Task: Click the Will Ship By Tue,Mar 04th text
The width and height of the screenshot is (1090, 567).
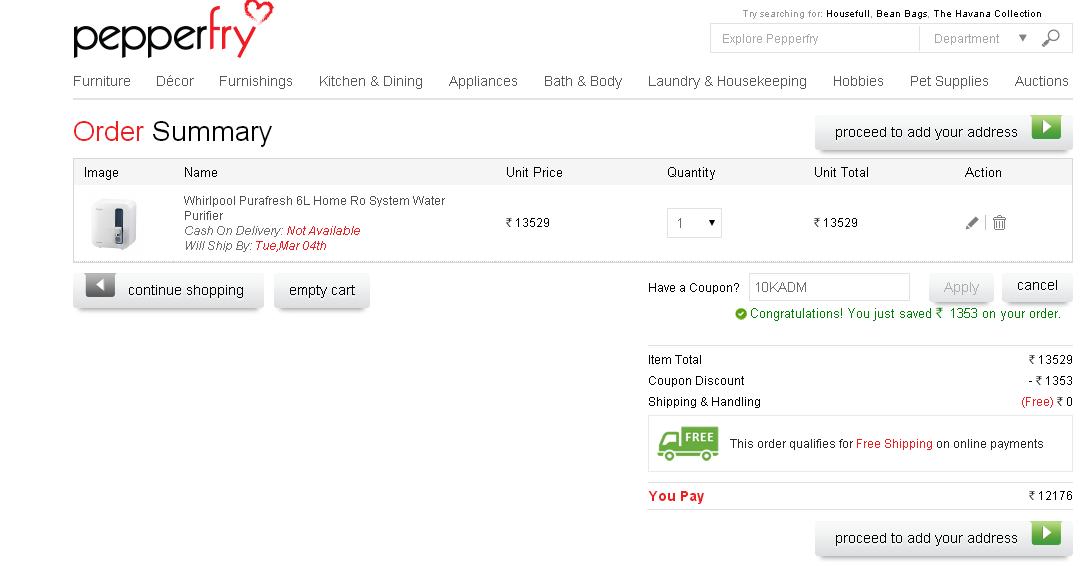Action: click(255, 245)
